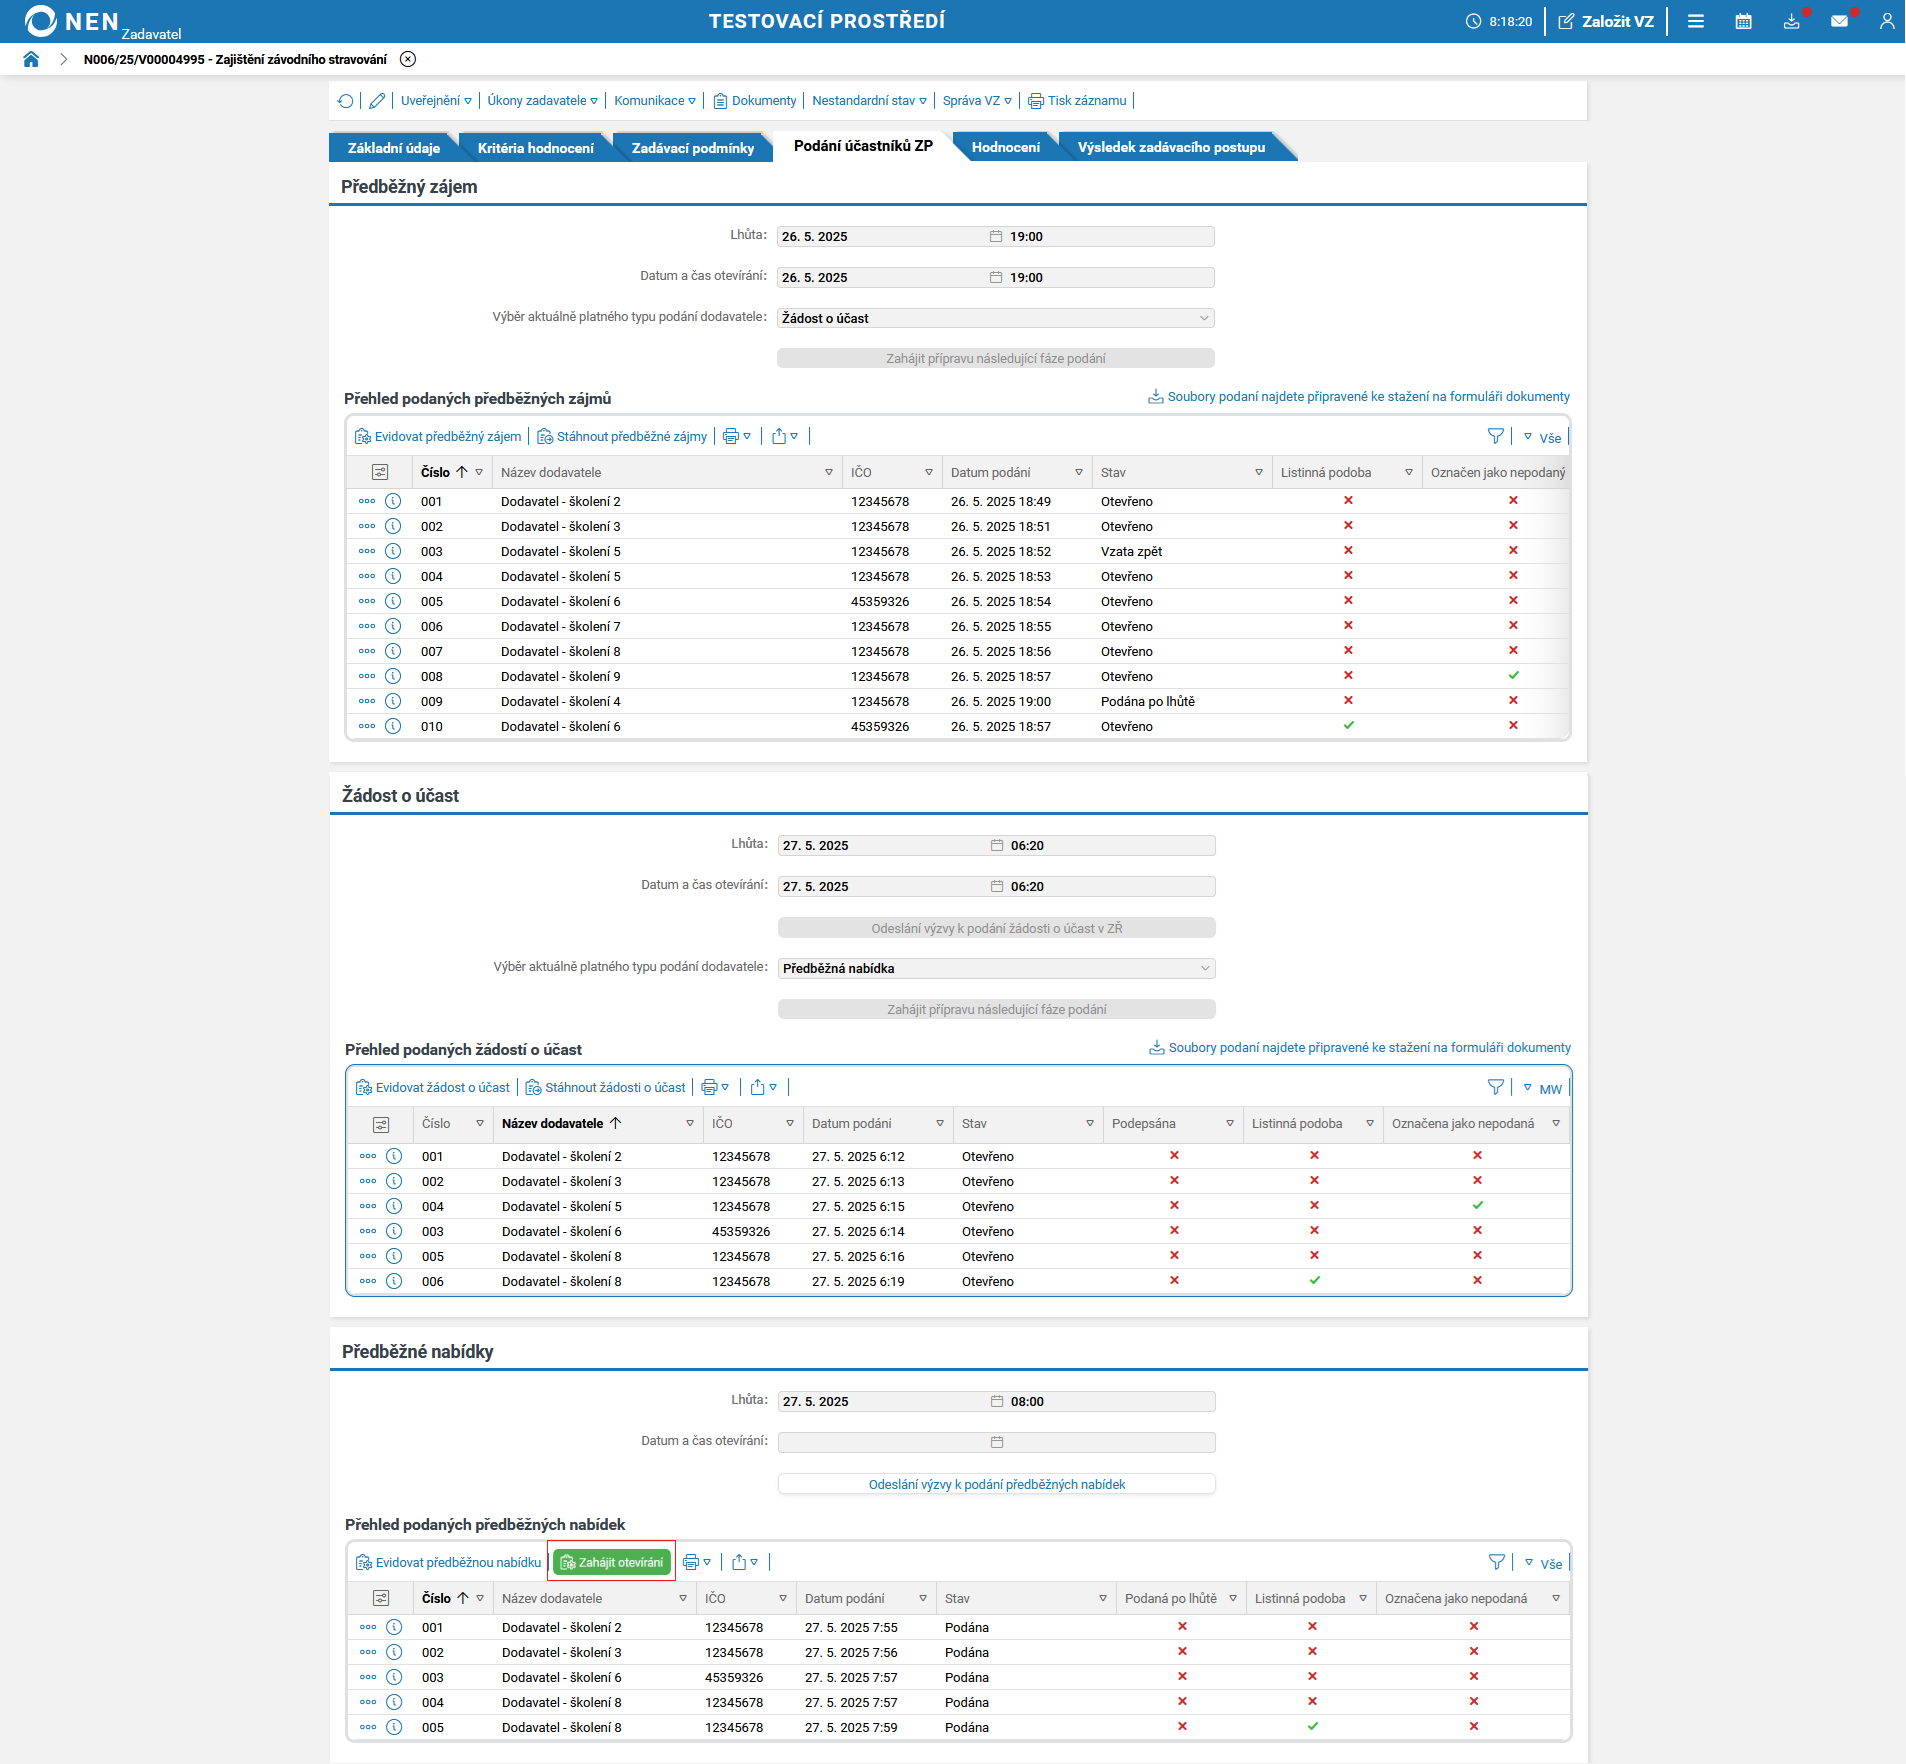Open the Žádost o účast type dropdown

[995, 318]
